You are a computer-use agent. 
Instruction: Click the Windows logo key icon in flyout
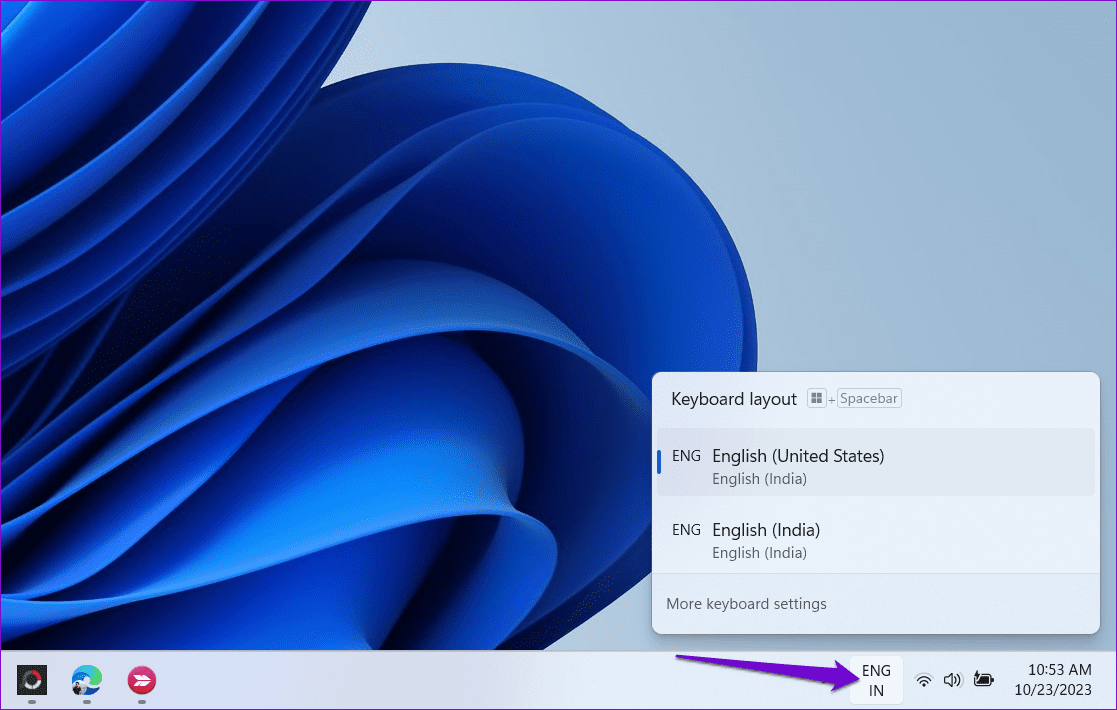coord(816,398)
